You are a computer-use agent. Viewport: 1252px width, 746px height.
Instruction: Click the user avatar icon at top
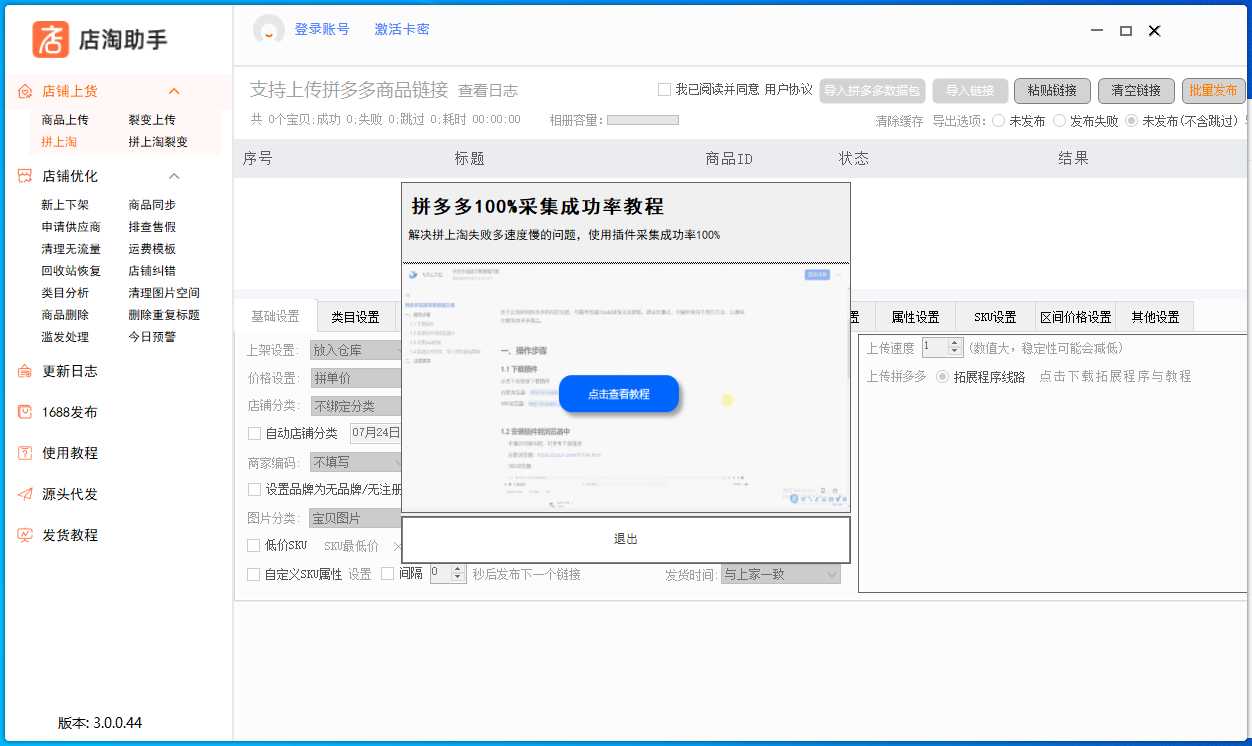coord(268,30)
